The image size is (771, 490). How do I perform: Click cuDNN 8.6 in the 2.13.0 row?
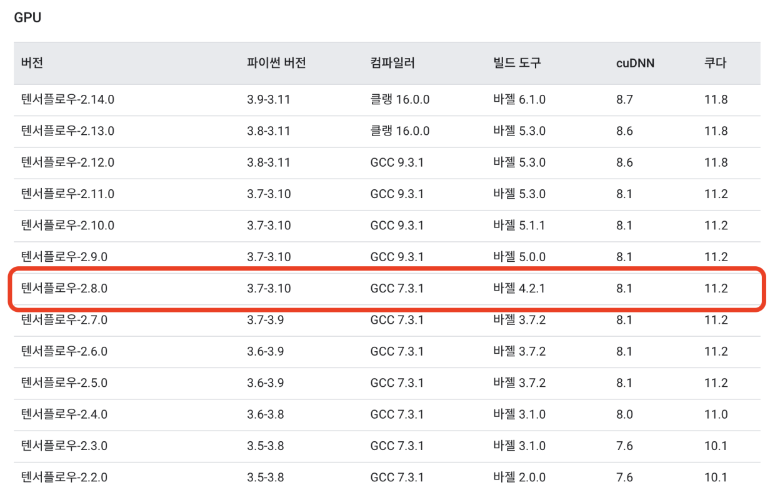pos(624,131)
